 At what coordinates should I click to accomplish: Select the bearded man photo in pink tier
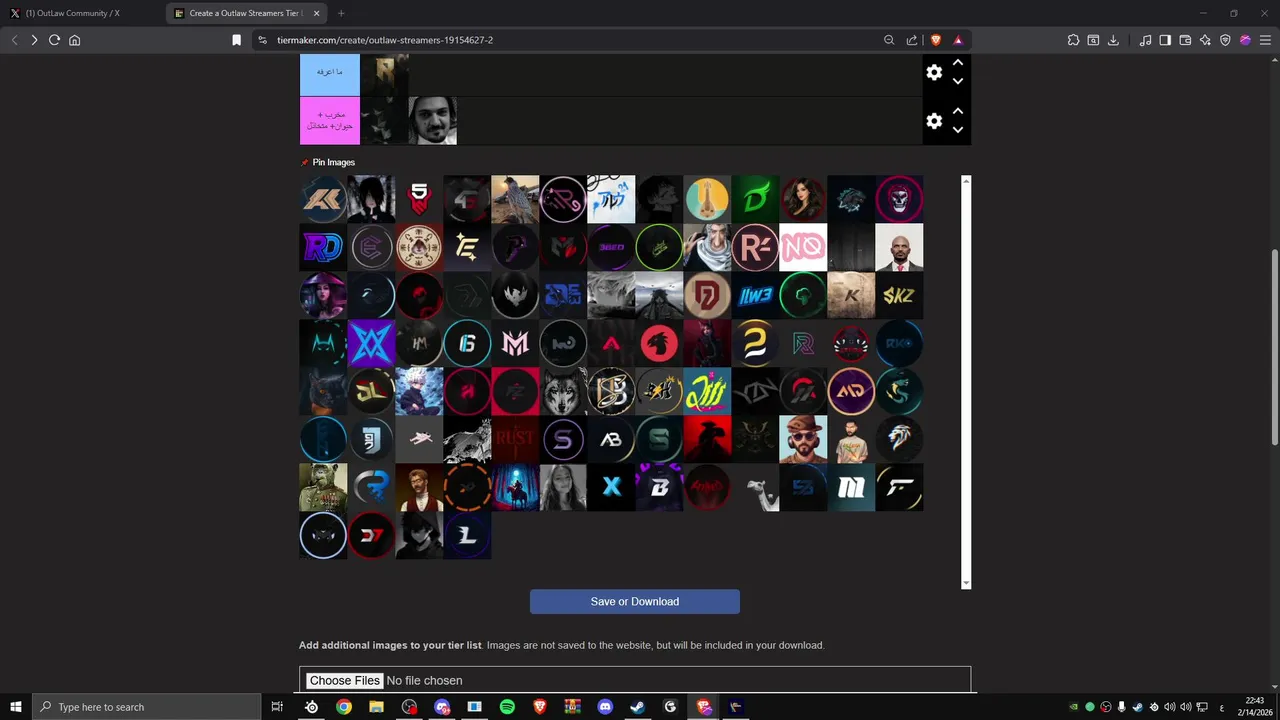click(433, 121)
